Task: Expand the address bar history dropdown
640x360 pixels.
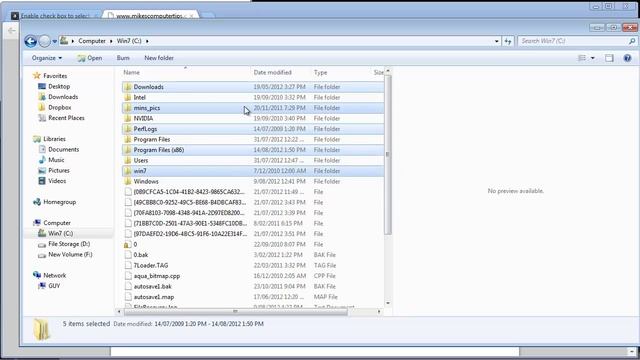Action: tap(496, 41)
